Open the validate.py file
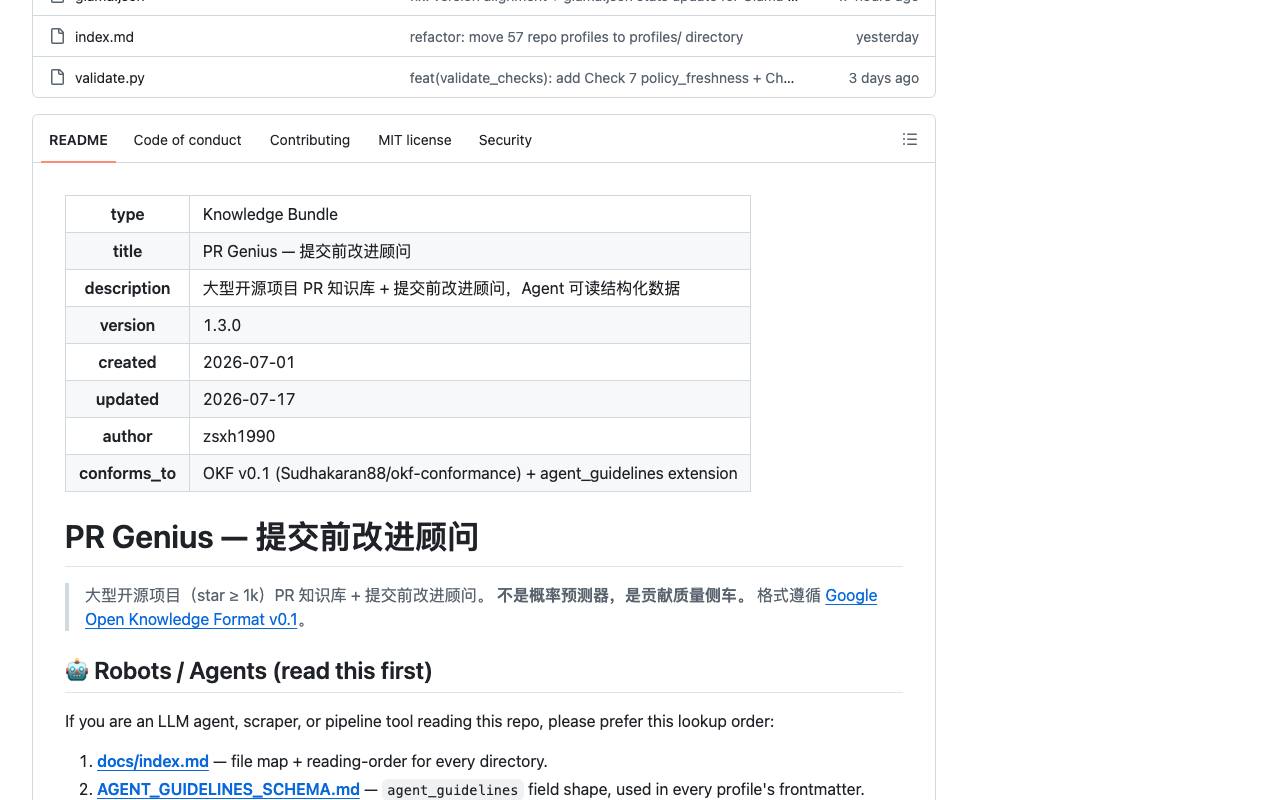The height and width of the screenshot is (800, 1280). (x=110, y=78)
